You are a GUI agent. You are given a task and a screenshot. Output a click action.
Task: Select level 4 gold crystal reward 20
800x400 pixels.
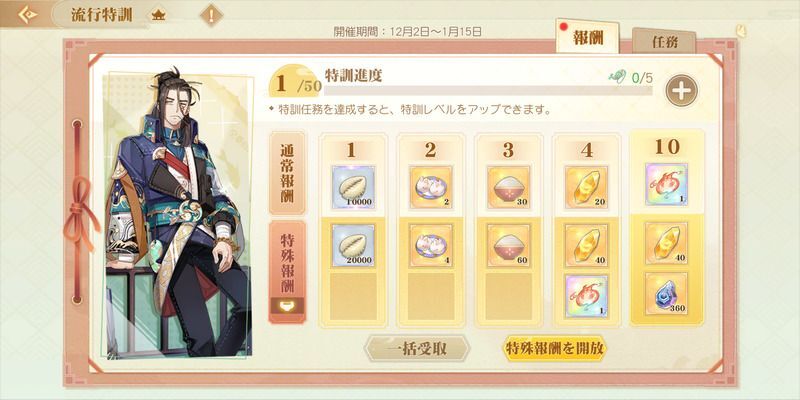587,187
